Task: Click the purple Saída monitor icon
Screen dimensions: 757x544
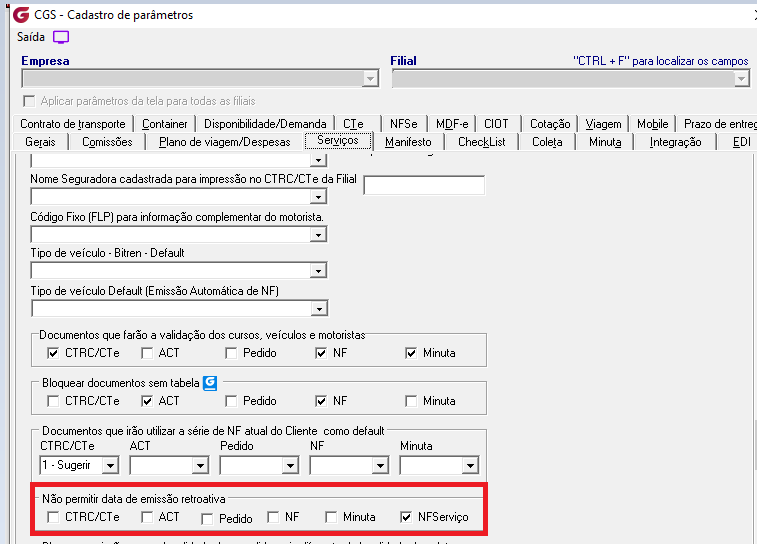Action: pos(61,37)
